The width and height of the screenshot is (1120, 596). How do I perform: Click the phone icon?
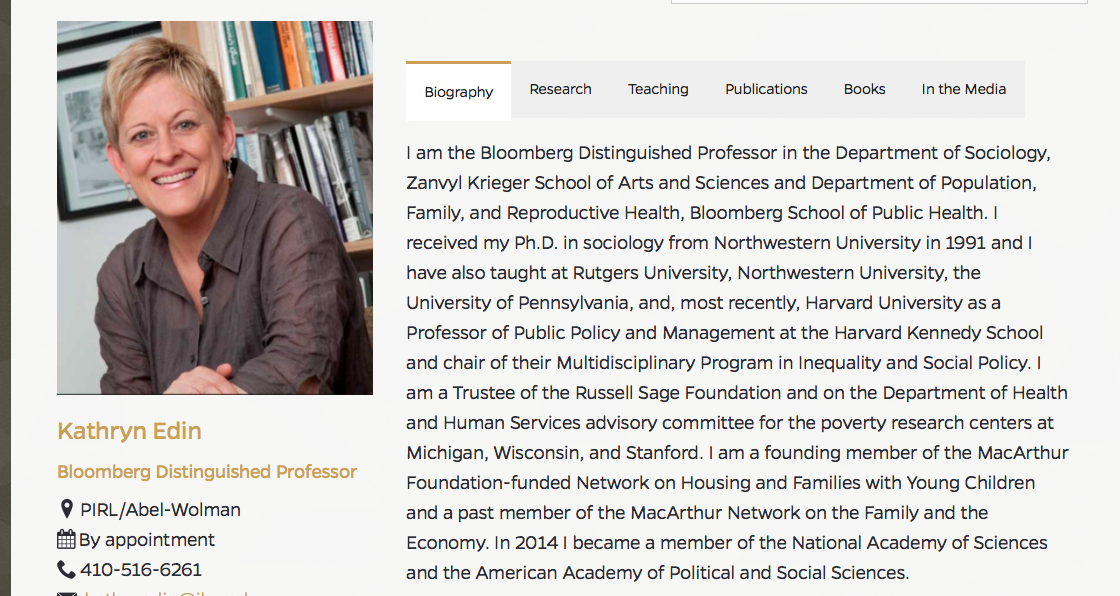(66, 570)
